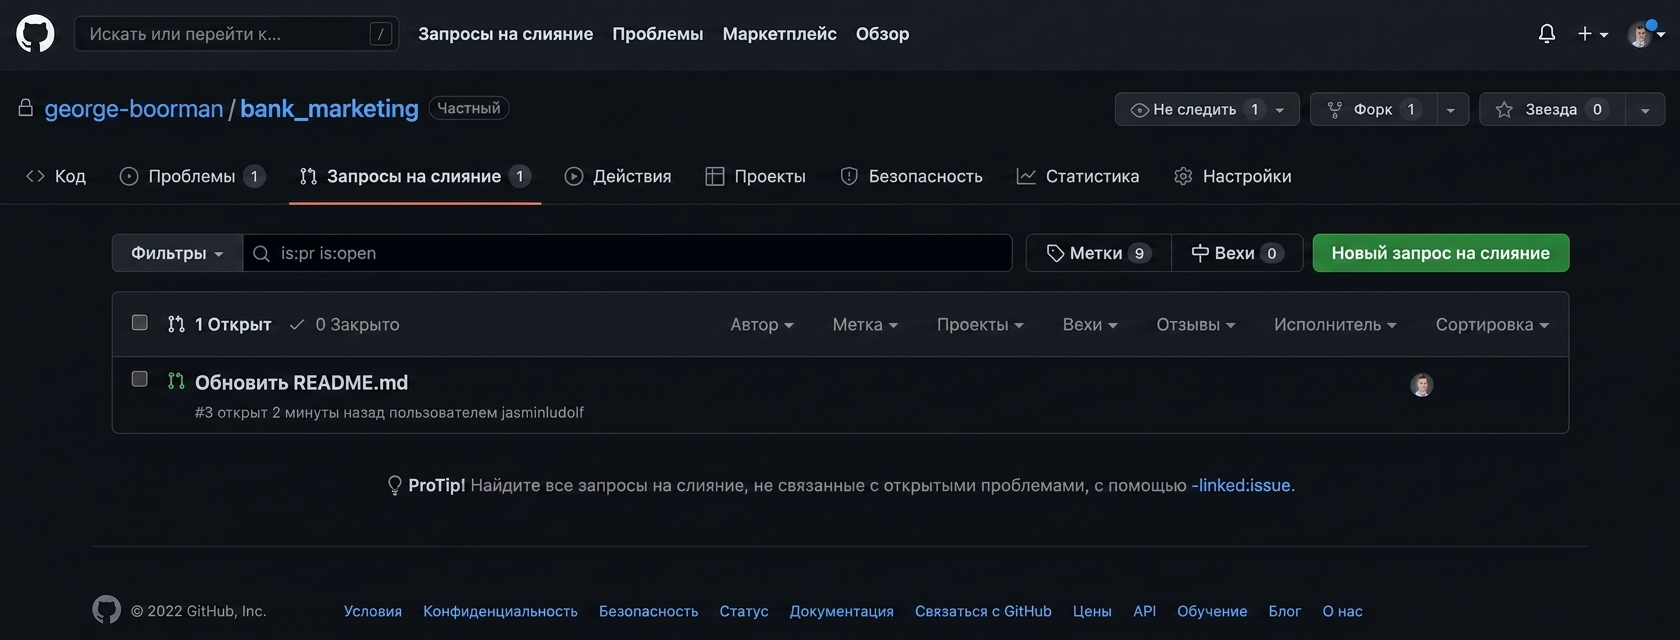This screenshot has width=1680, height=640.
Task: Check the 'Обновить README.md' row checkbox
Action: 140,378
